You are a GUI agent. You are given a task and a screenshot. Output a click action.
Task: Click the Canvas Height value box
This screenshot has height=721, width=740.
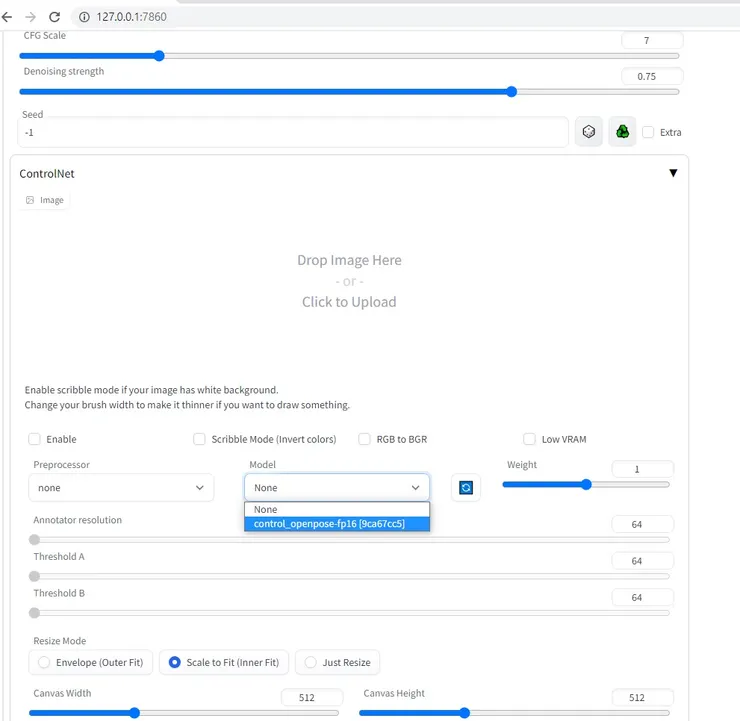click(x=642, y=697)
